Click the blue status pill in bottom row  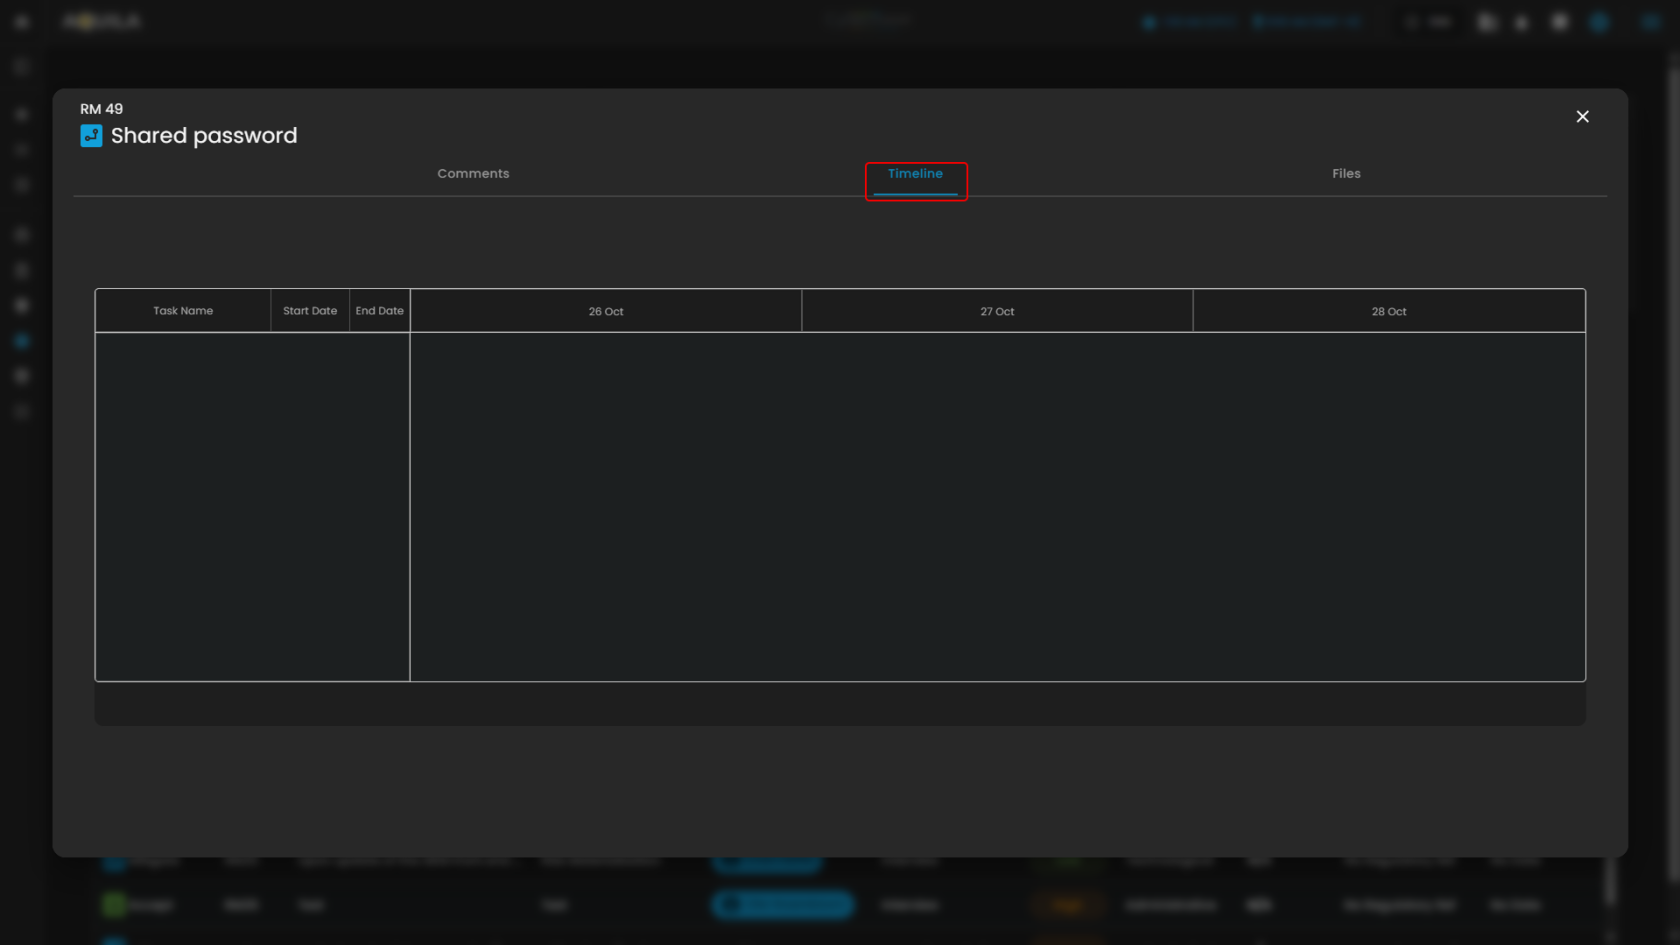[783, 905]
